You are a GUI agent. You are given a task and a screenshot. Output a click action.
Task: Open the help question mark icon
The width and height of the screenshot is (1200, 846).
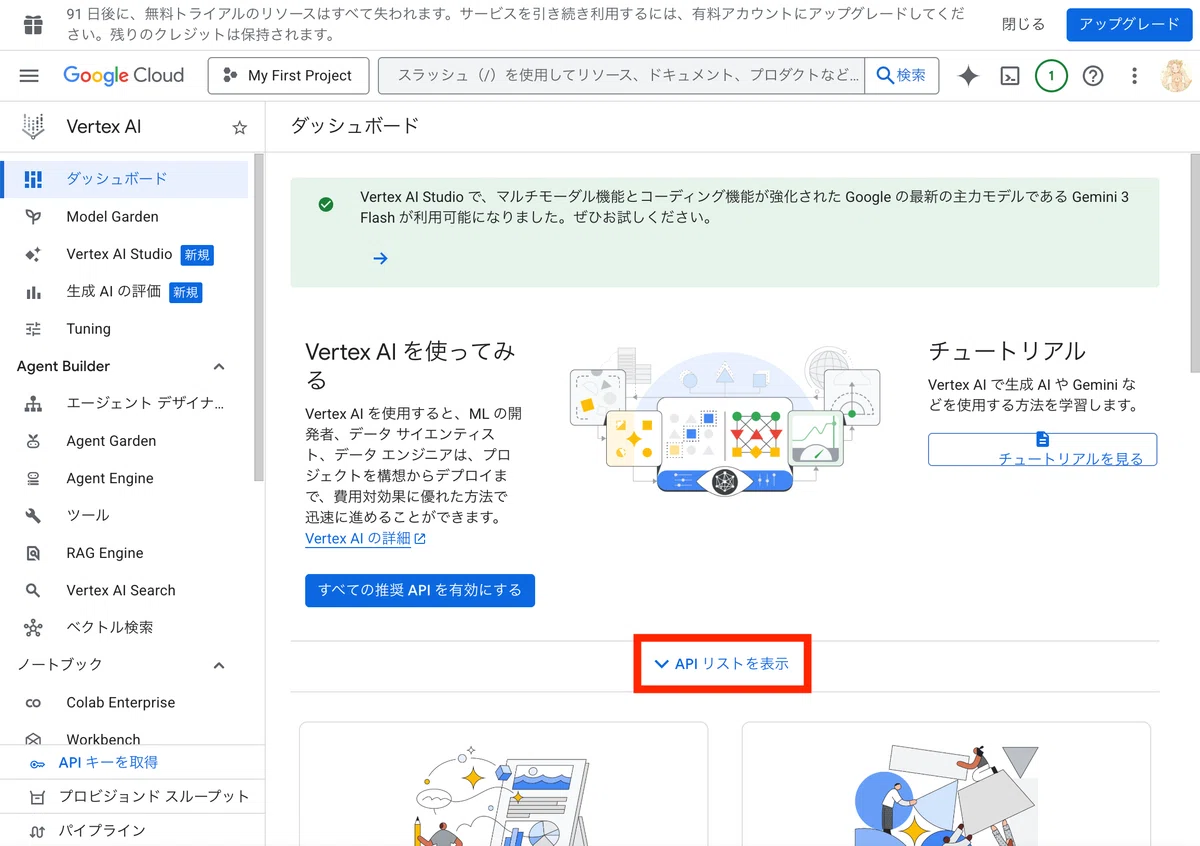(x=1093, y=76)
